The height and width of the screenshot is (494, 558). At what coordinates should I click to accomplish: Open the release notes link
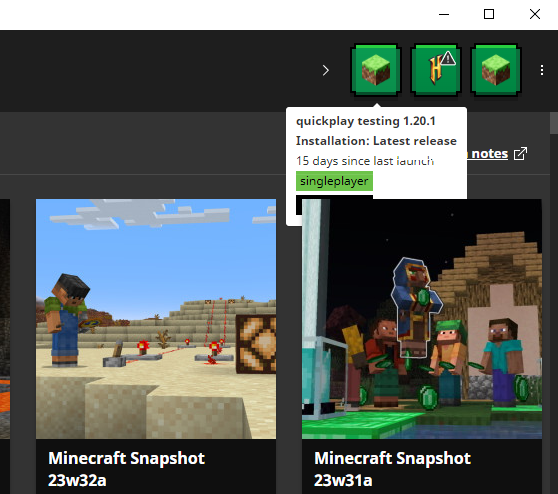(x=488, y=154)
